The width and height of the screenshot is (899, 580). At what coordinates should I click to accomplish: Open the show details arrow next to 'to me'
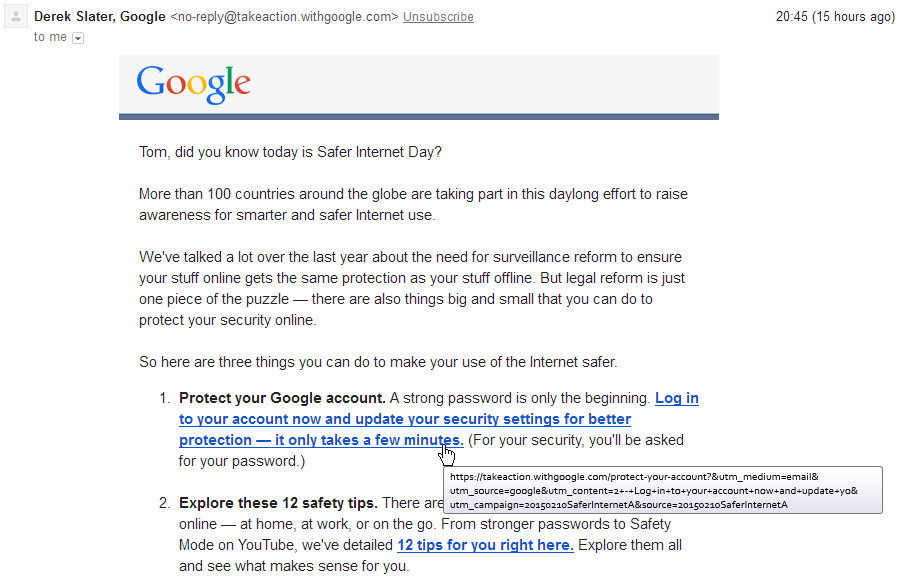[77, 36]
